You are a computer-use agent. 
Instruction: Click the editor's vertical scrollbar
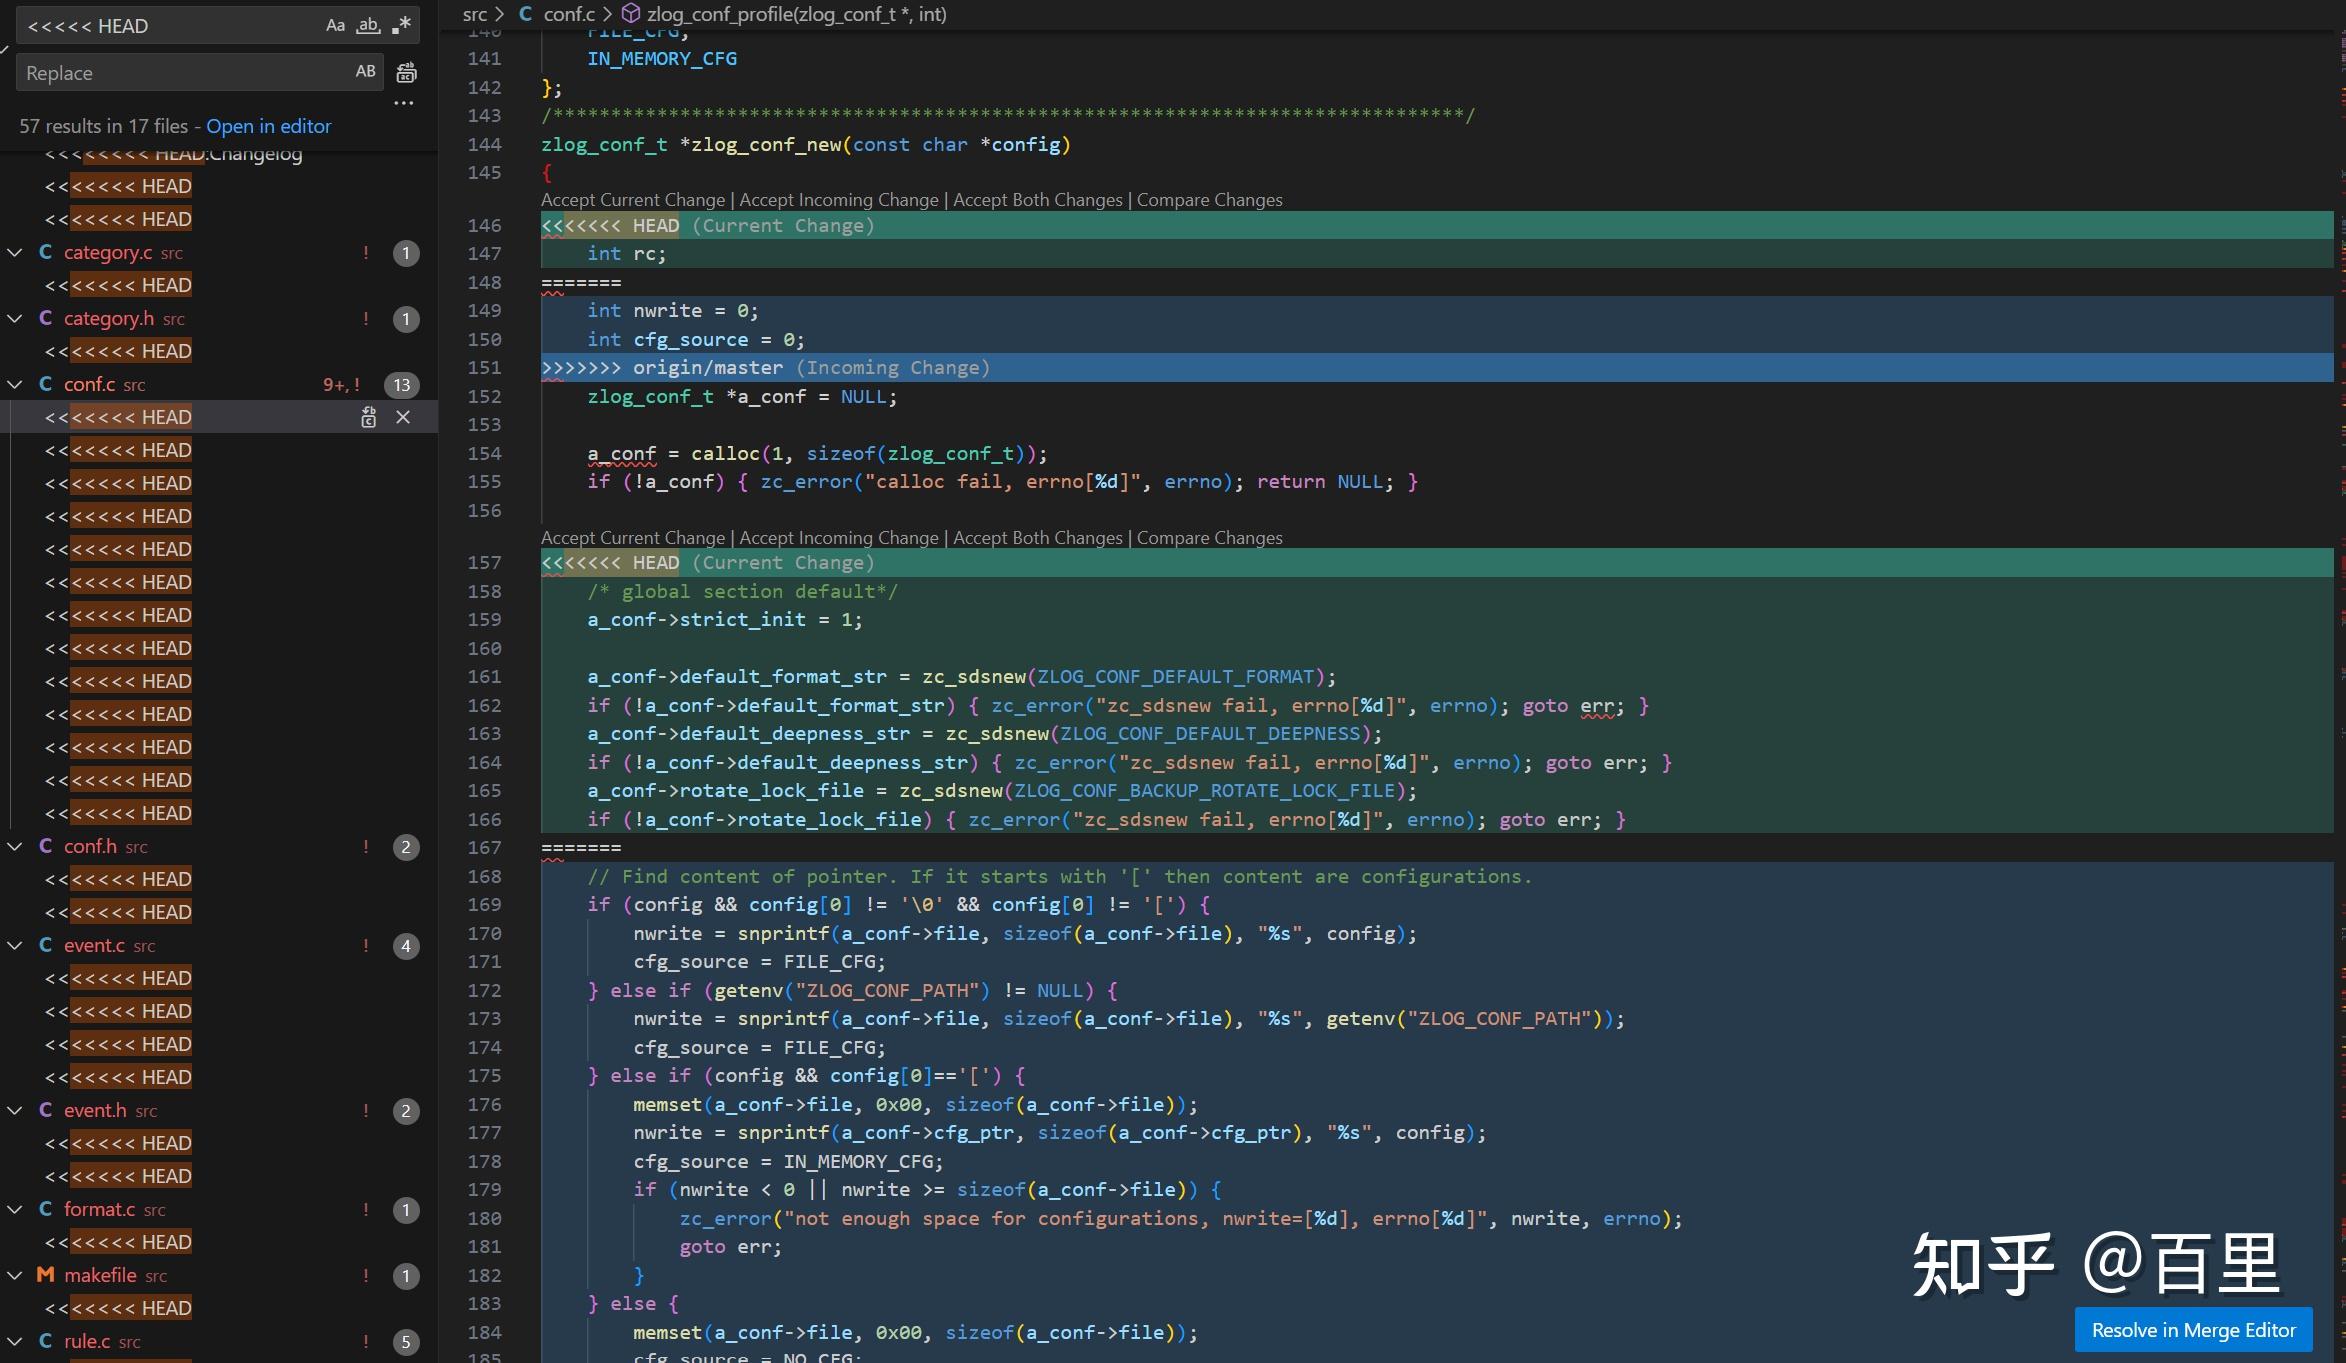point(2339,696)
